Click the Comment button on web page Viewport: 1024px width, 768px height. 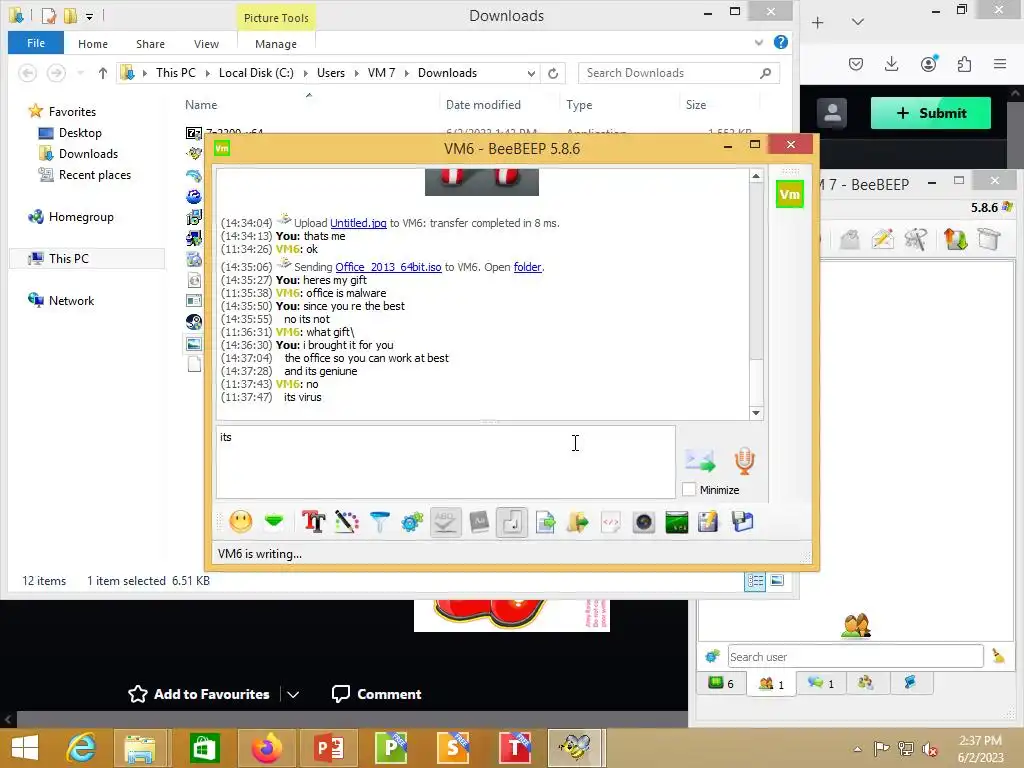pos(377,694)
